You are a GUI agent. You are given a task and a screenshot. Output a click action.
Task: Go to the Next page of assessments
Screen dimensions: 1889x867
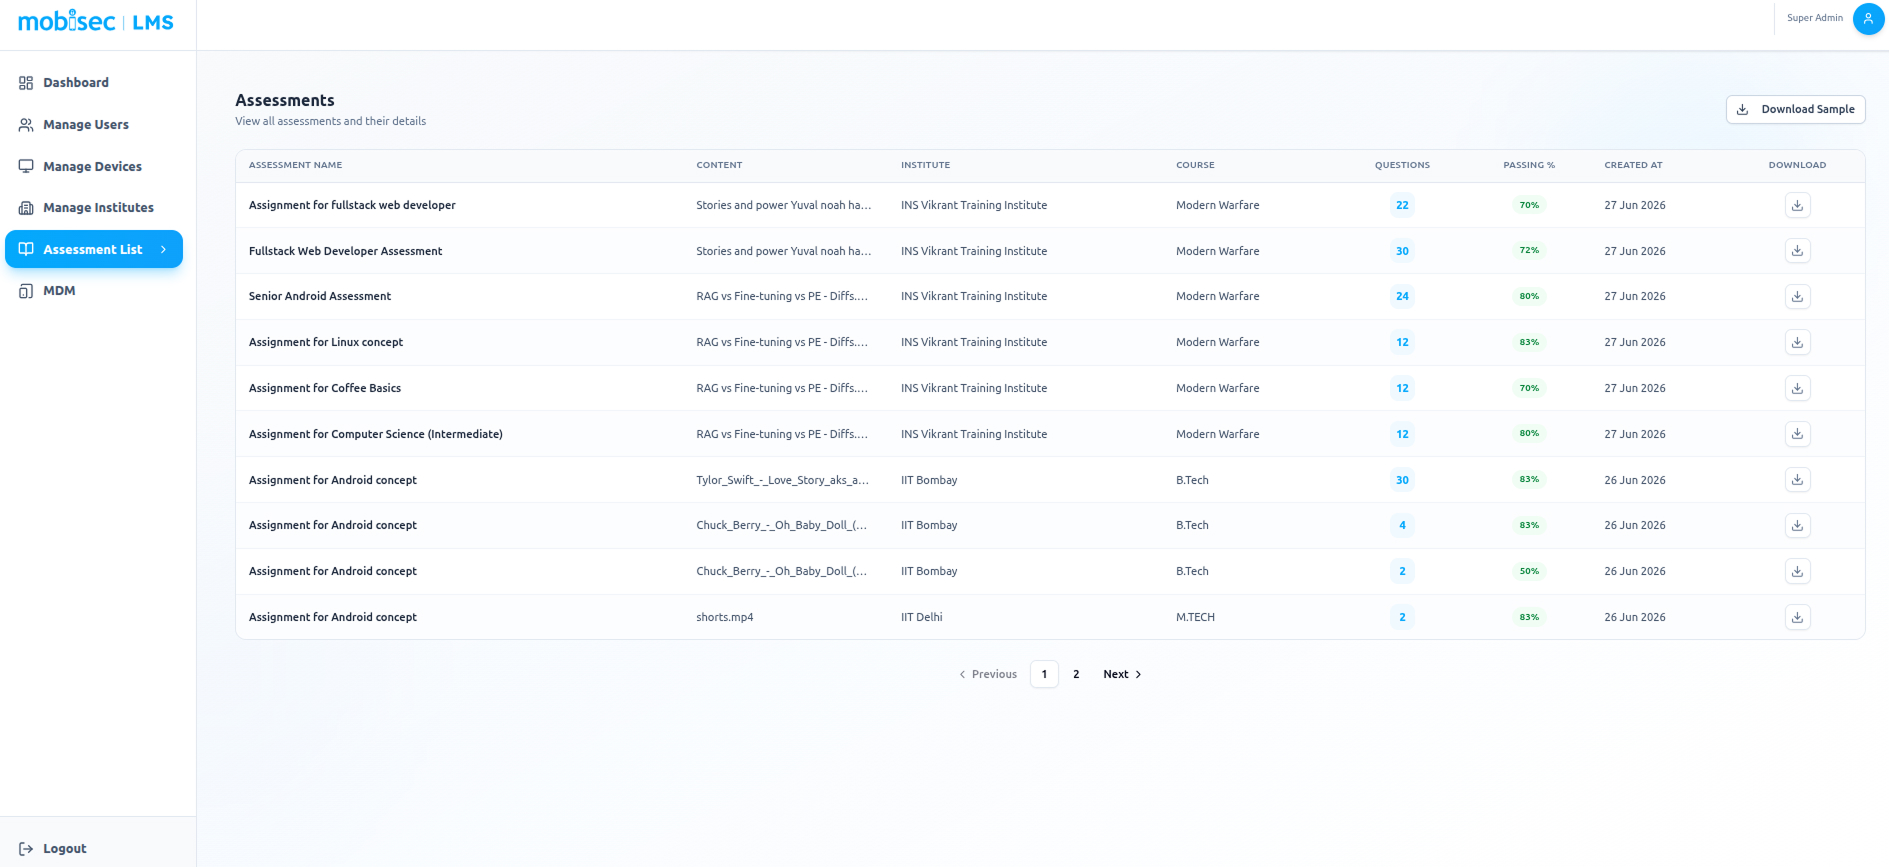pyautogui.click(x=1122, y=674)
